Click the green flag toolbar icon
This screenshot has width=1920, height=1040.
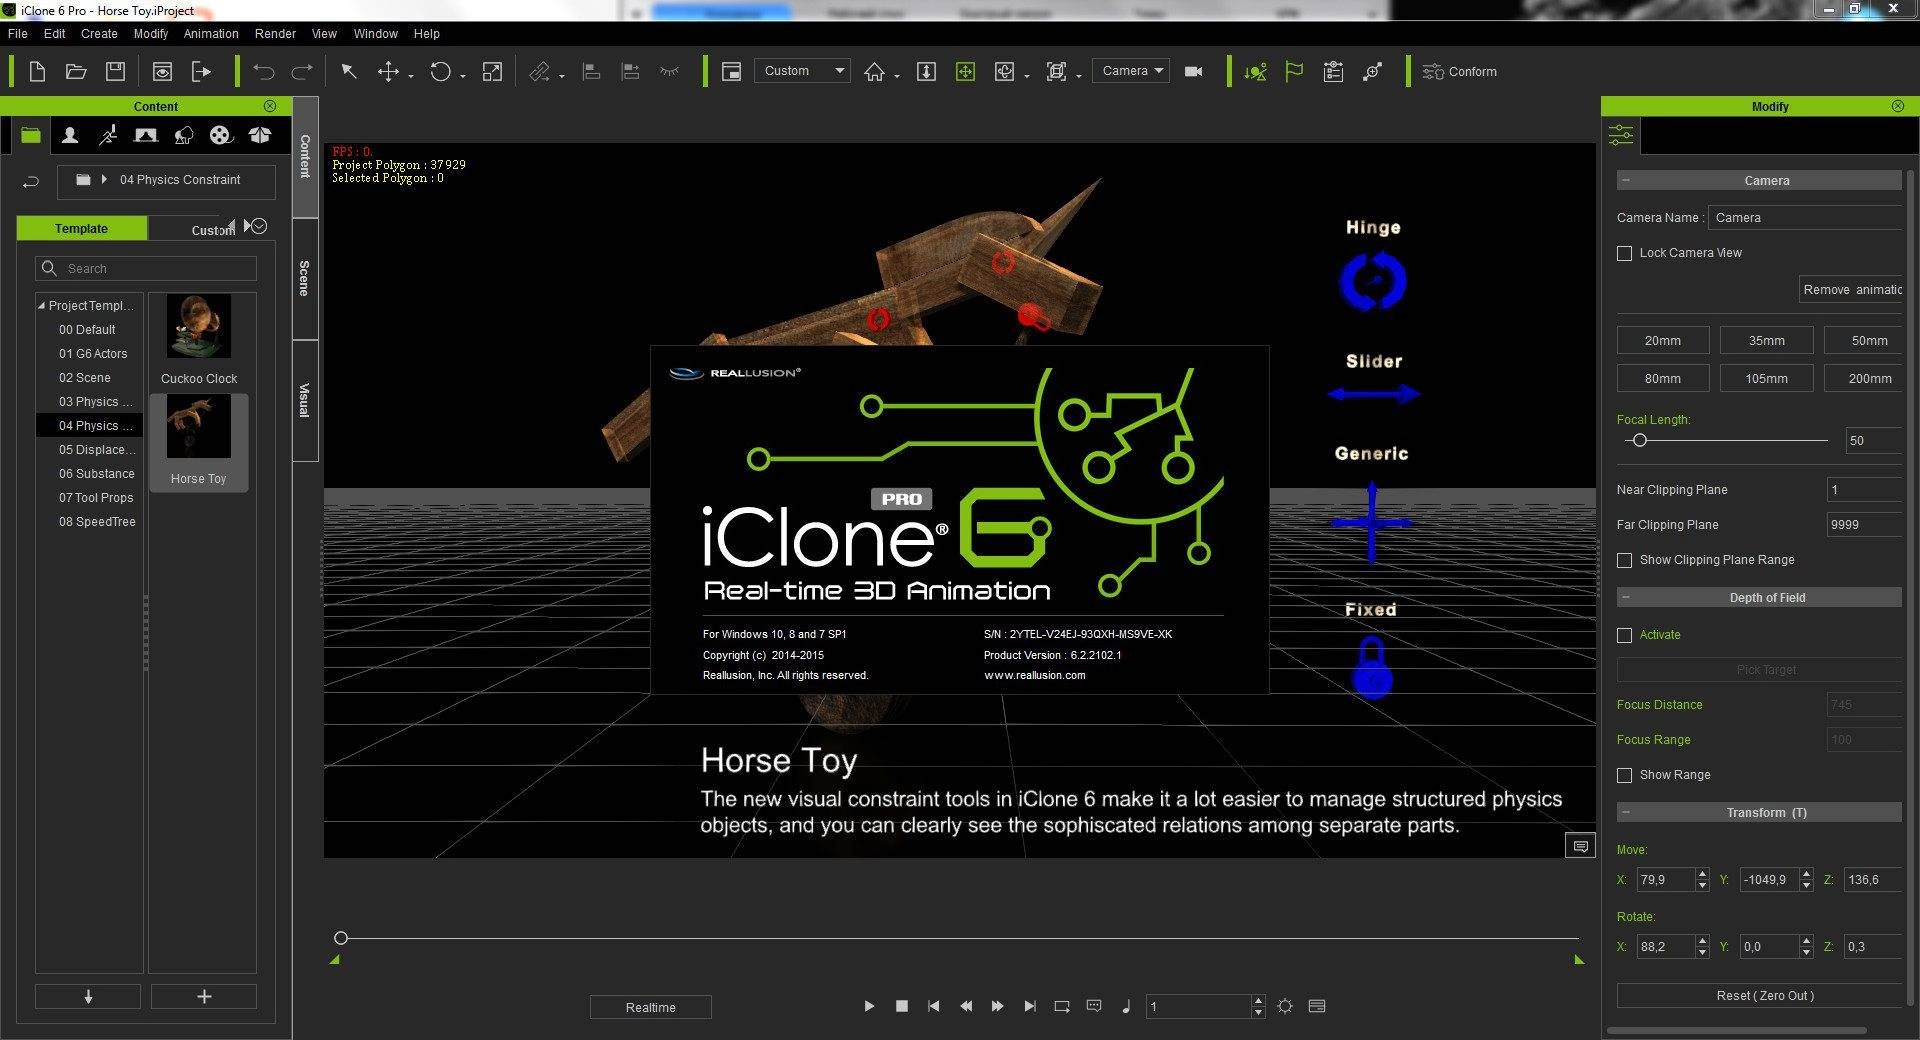coord(1294,71)
